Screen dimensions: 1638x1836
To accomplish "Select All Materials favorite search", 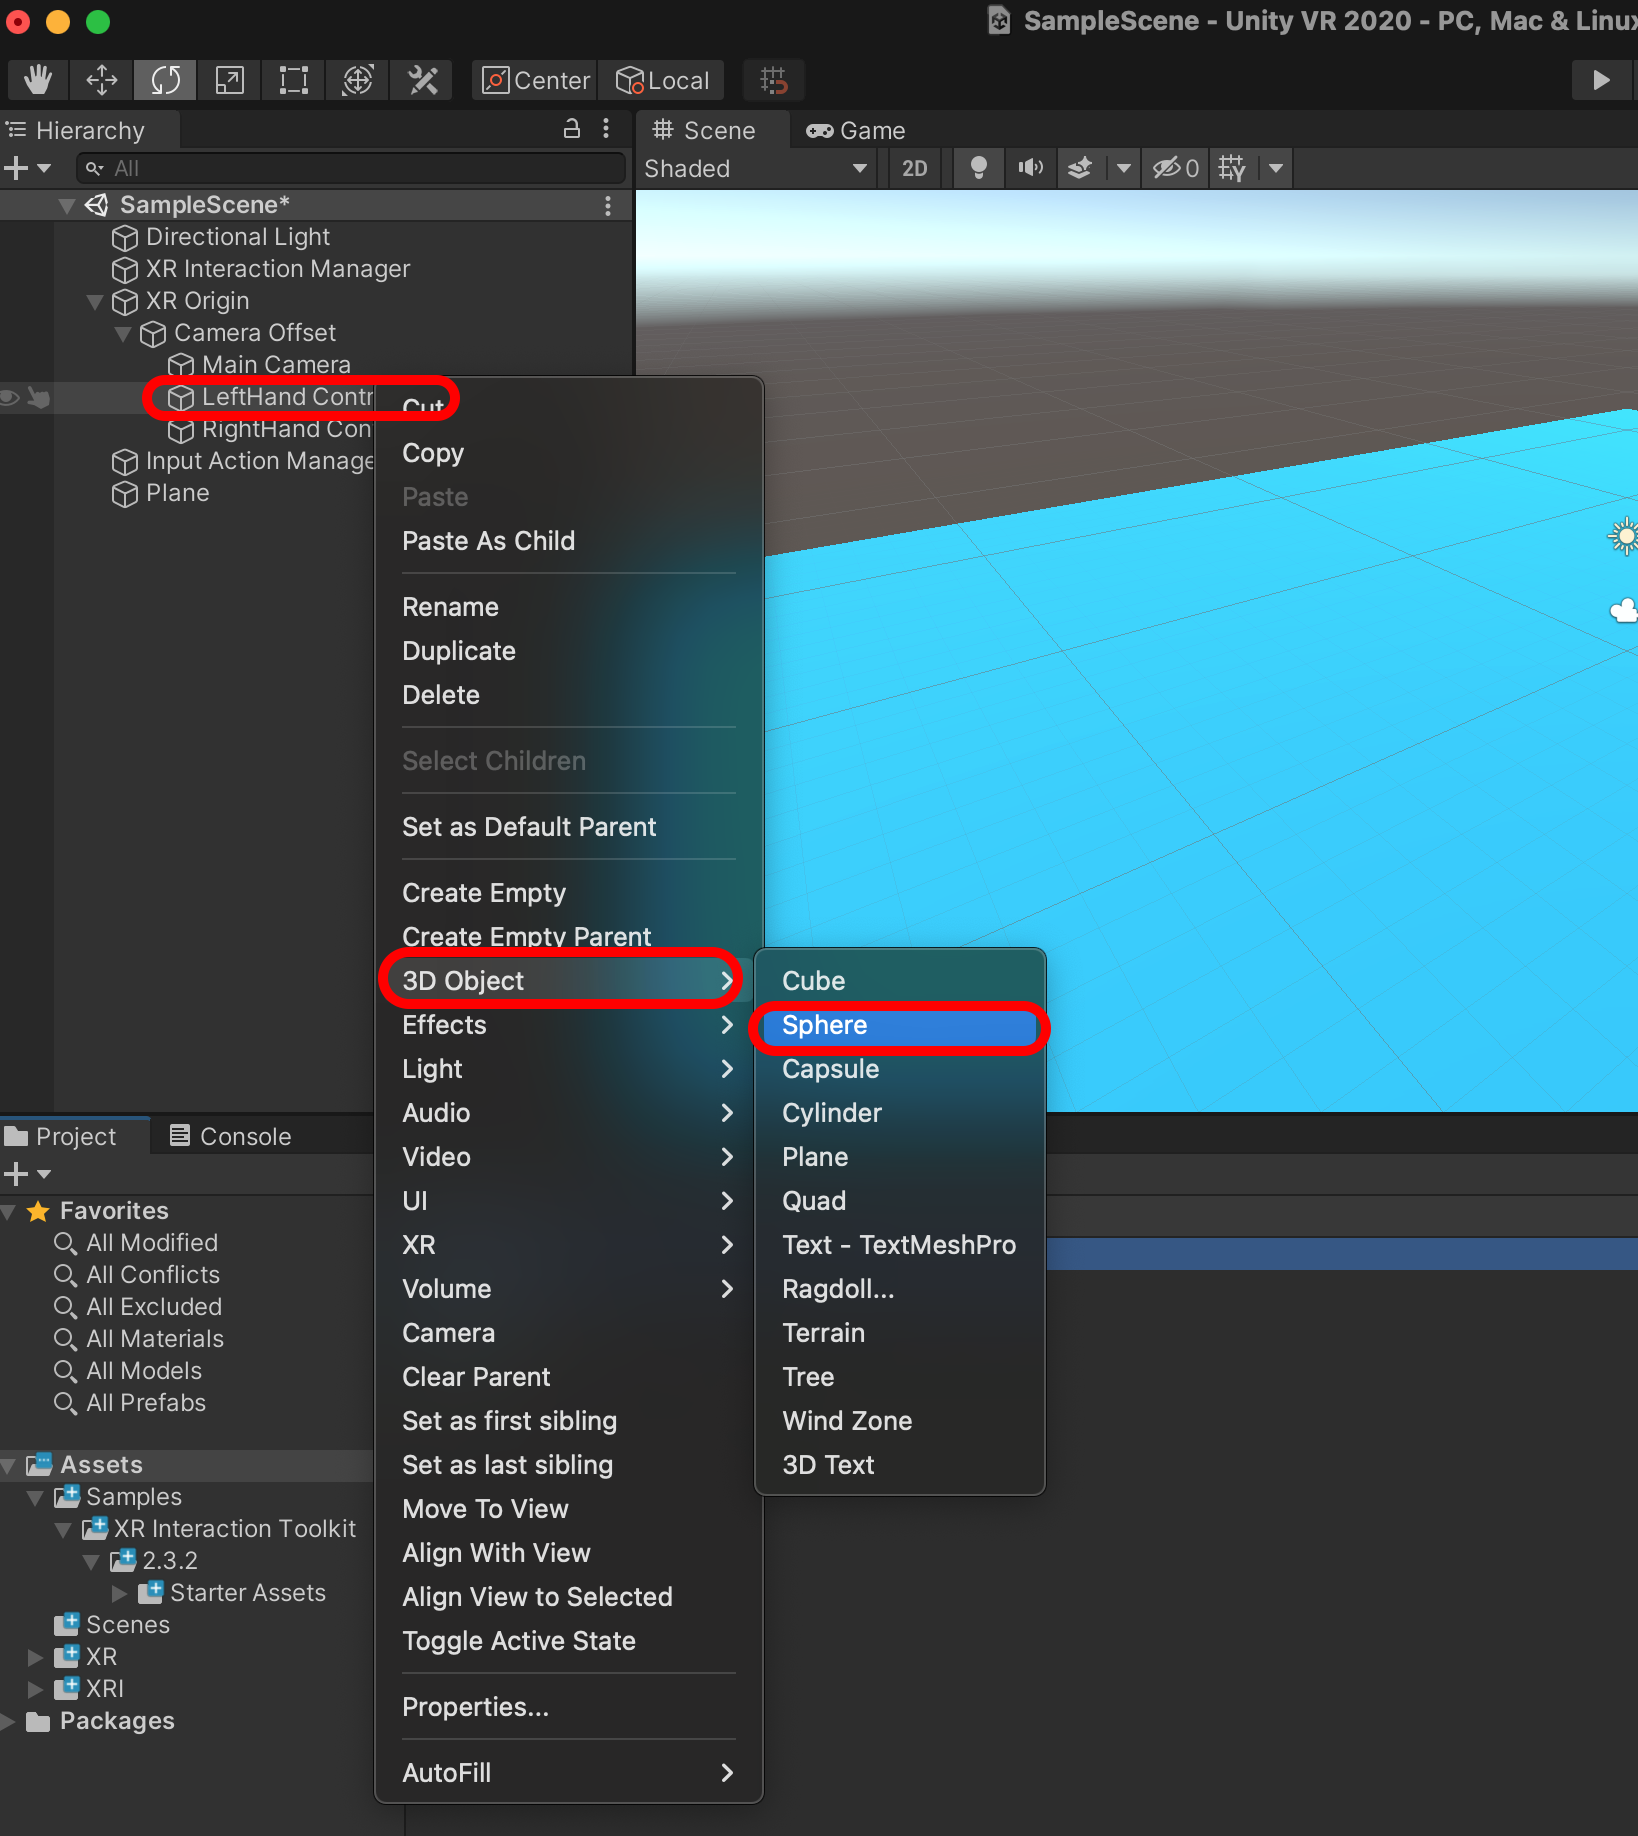I will [x=139, y=1339].
